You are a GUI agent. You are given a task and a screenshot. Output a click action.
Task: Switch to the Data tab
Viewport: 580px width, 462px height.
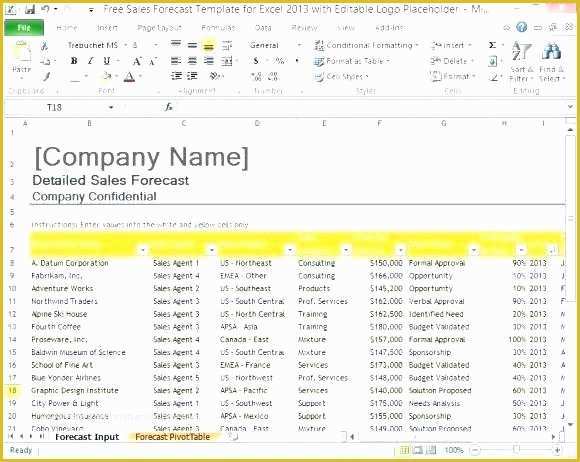pyautogui.click(x=263, y=28)
